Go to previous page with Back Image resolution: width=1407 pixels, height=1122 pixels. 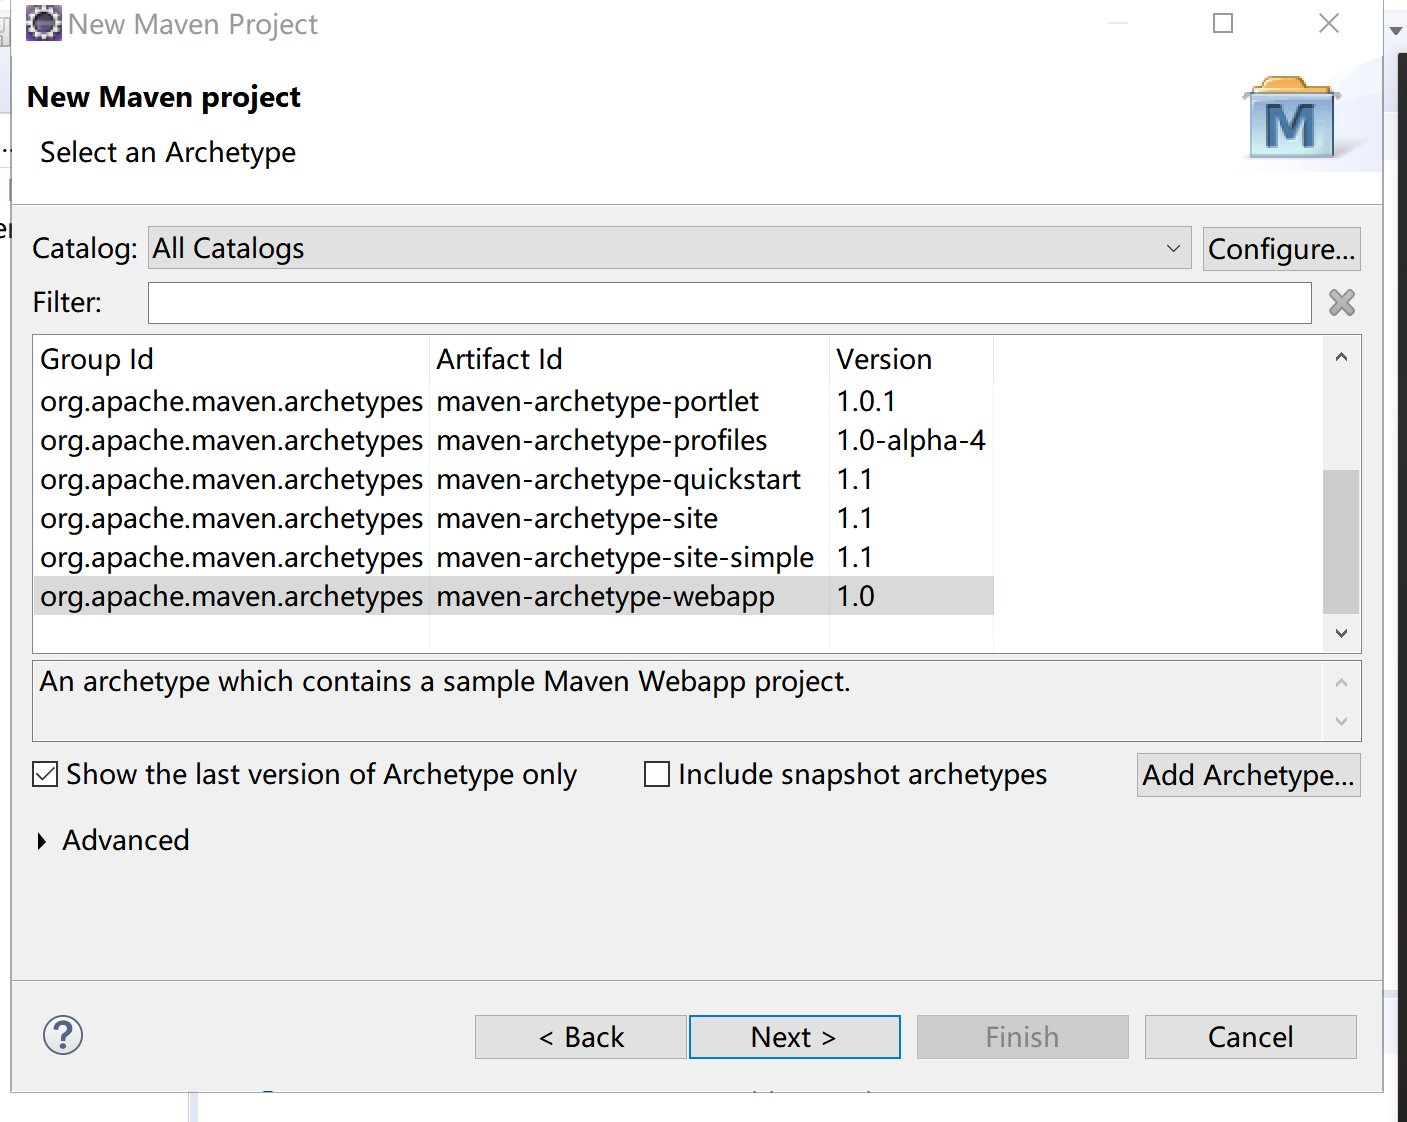(x=580, y=1037)
